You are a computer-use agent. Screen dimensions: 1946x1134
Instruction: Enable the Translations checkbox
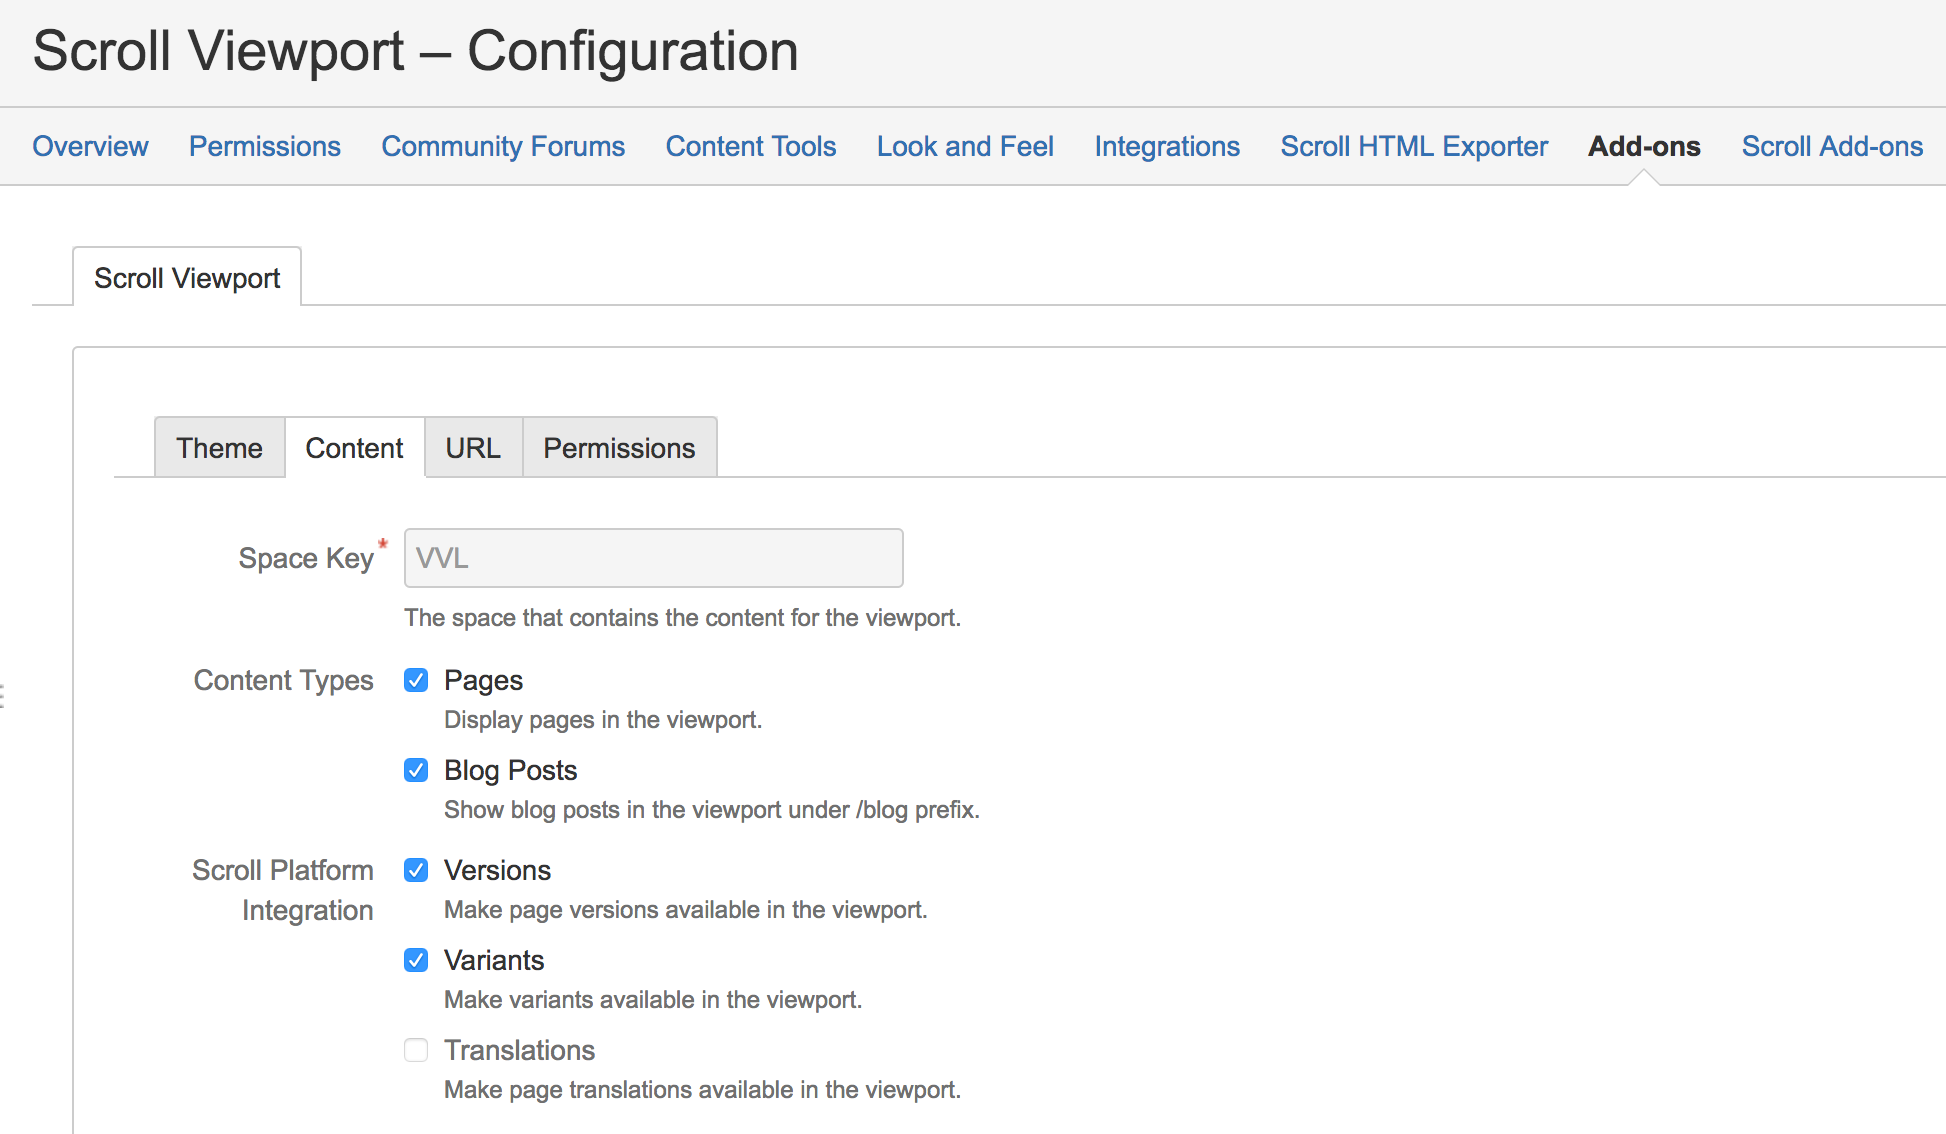416,1051
